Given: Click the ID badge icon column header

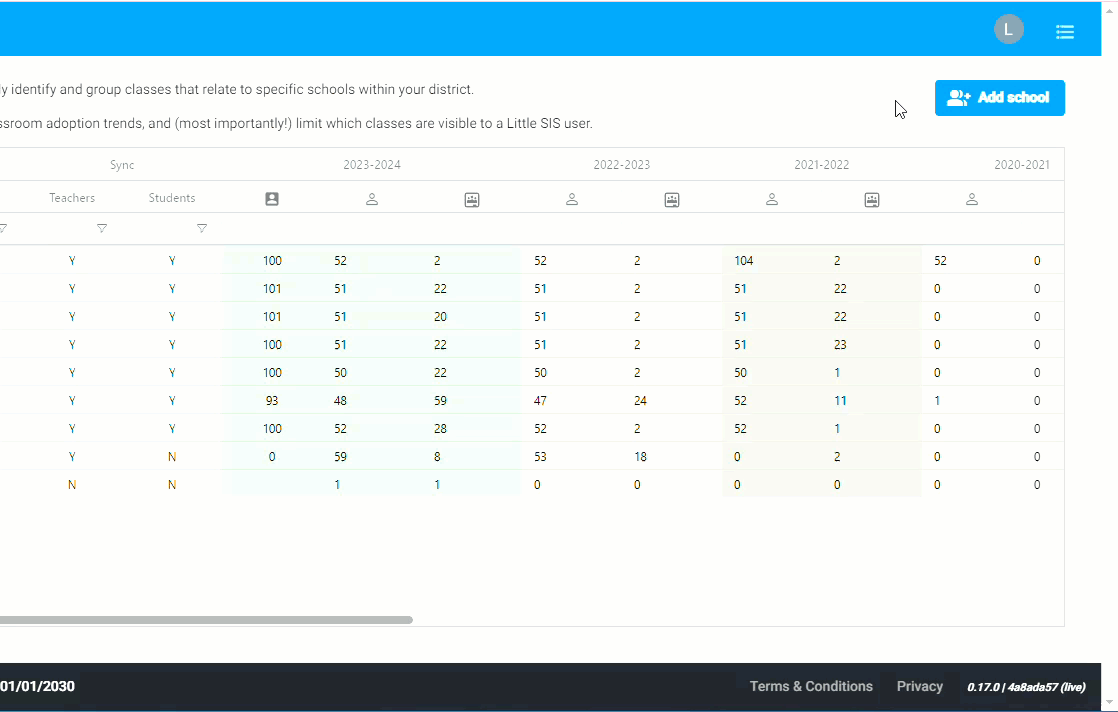Looking at the screenshot, I should (272, 199).
